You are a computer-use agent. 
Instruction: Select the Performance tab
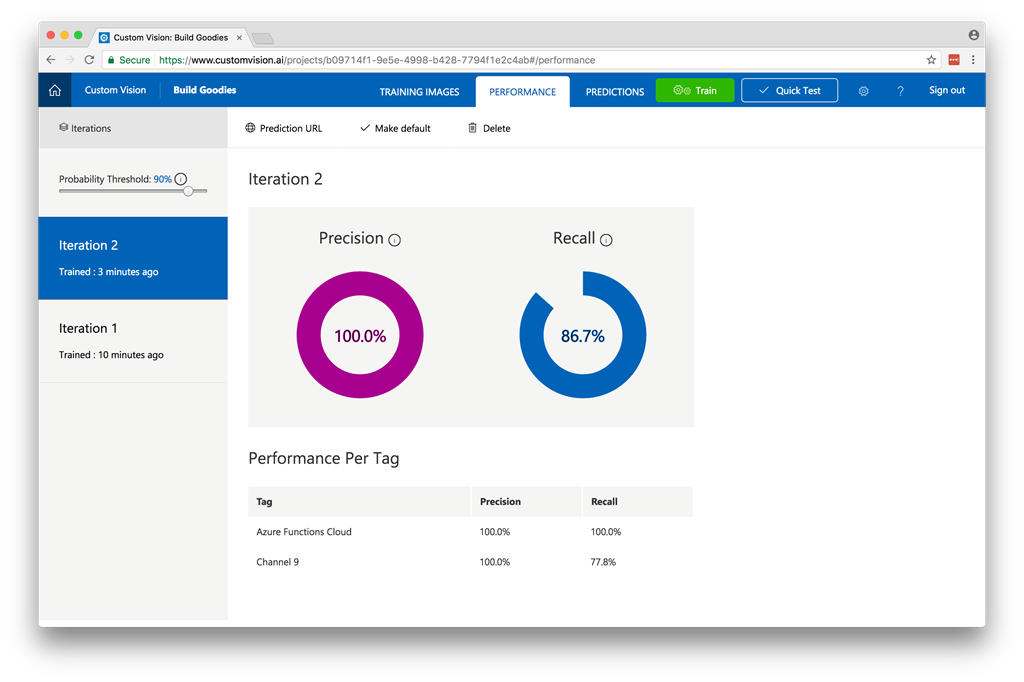(x=522, y=91)
